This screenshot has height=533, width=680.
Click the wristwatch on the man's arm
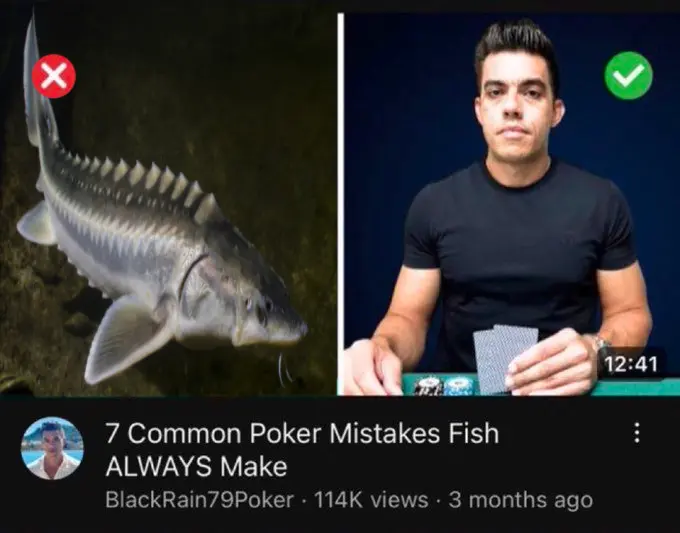tap(601, 345)
